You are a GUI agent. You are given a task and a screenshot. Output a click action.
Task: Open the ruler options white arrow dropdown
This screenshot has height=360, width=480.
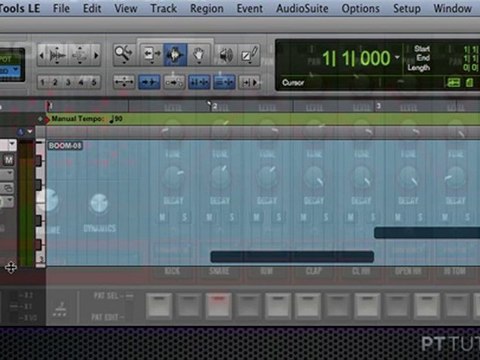point(30,132)
